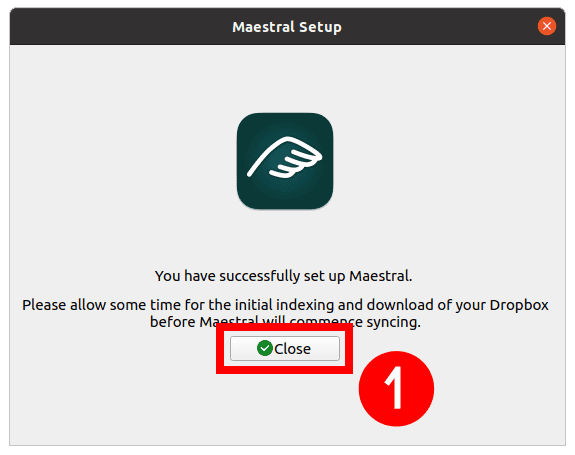Click the "You have successfully set up Maestral" message

(x=283, y=276)
